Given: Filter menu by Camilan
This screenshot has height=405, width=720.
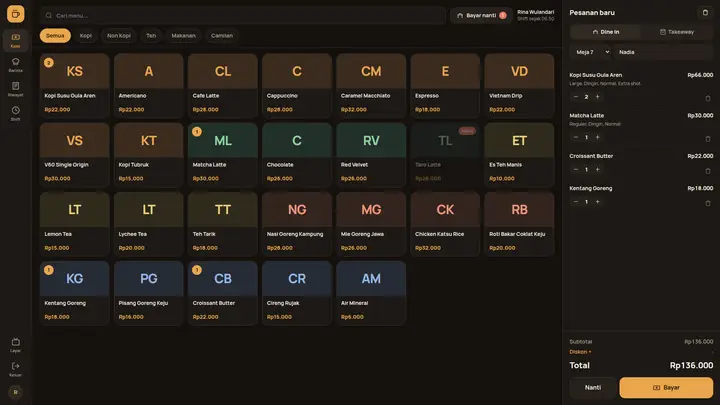Looking at the screenshot, I should pyautogui.click(x=222, y=35).
